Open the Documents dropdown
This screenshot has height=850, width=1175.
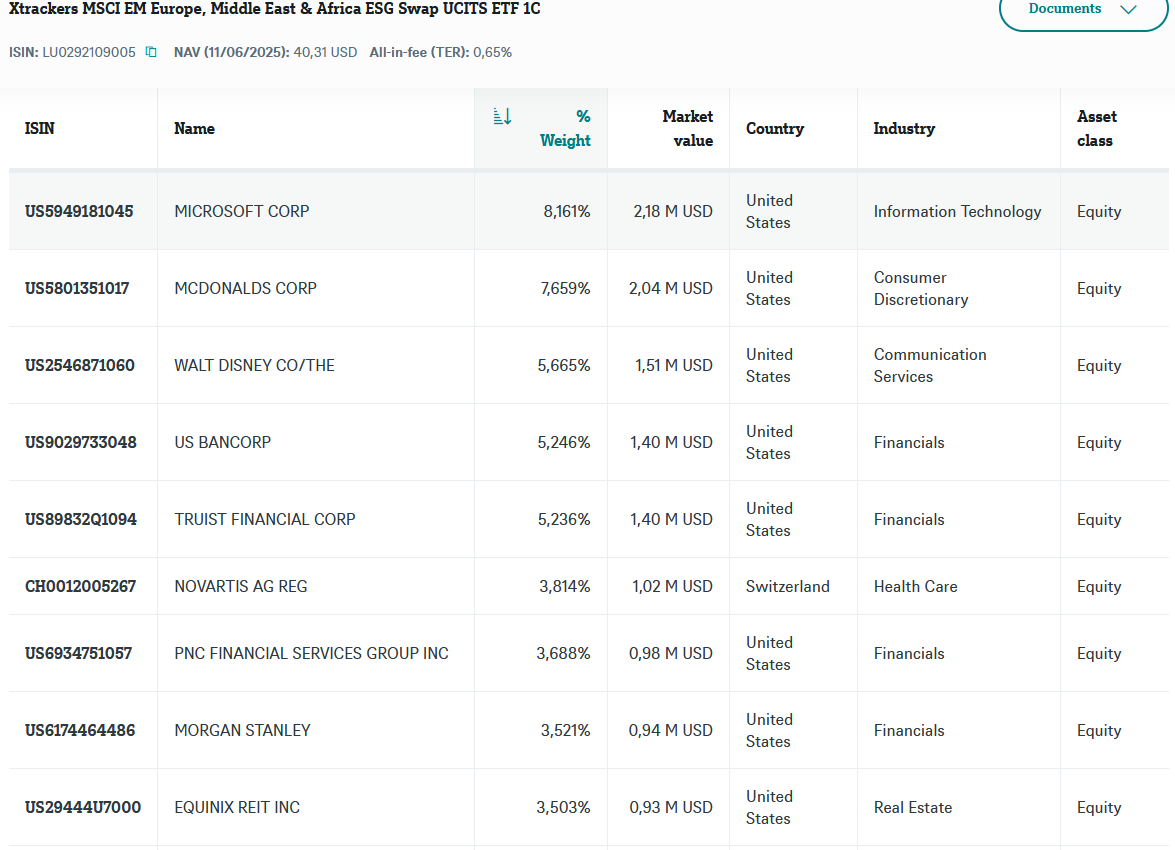1083,10
